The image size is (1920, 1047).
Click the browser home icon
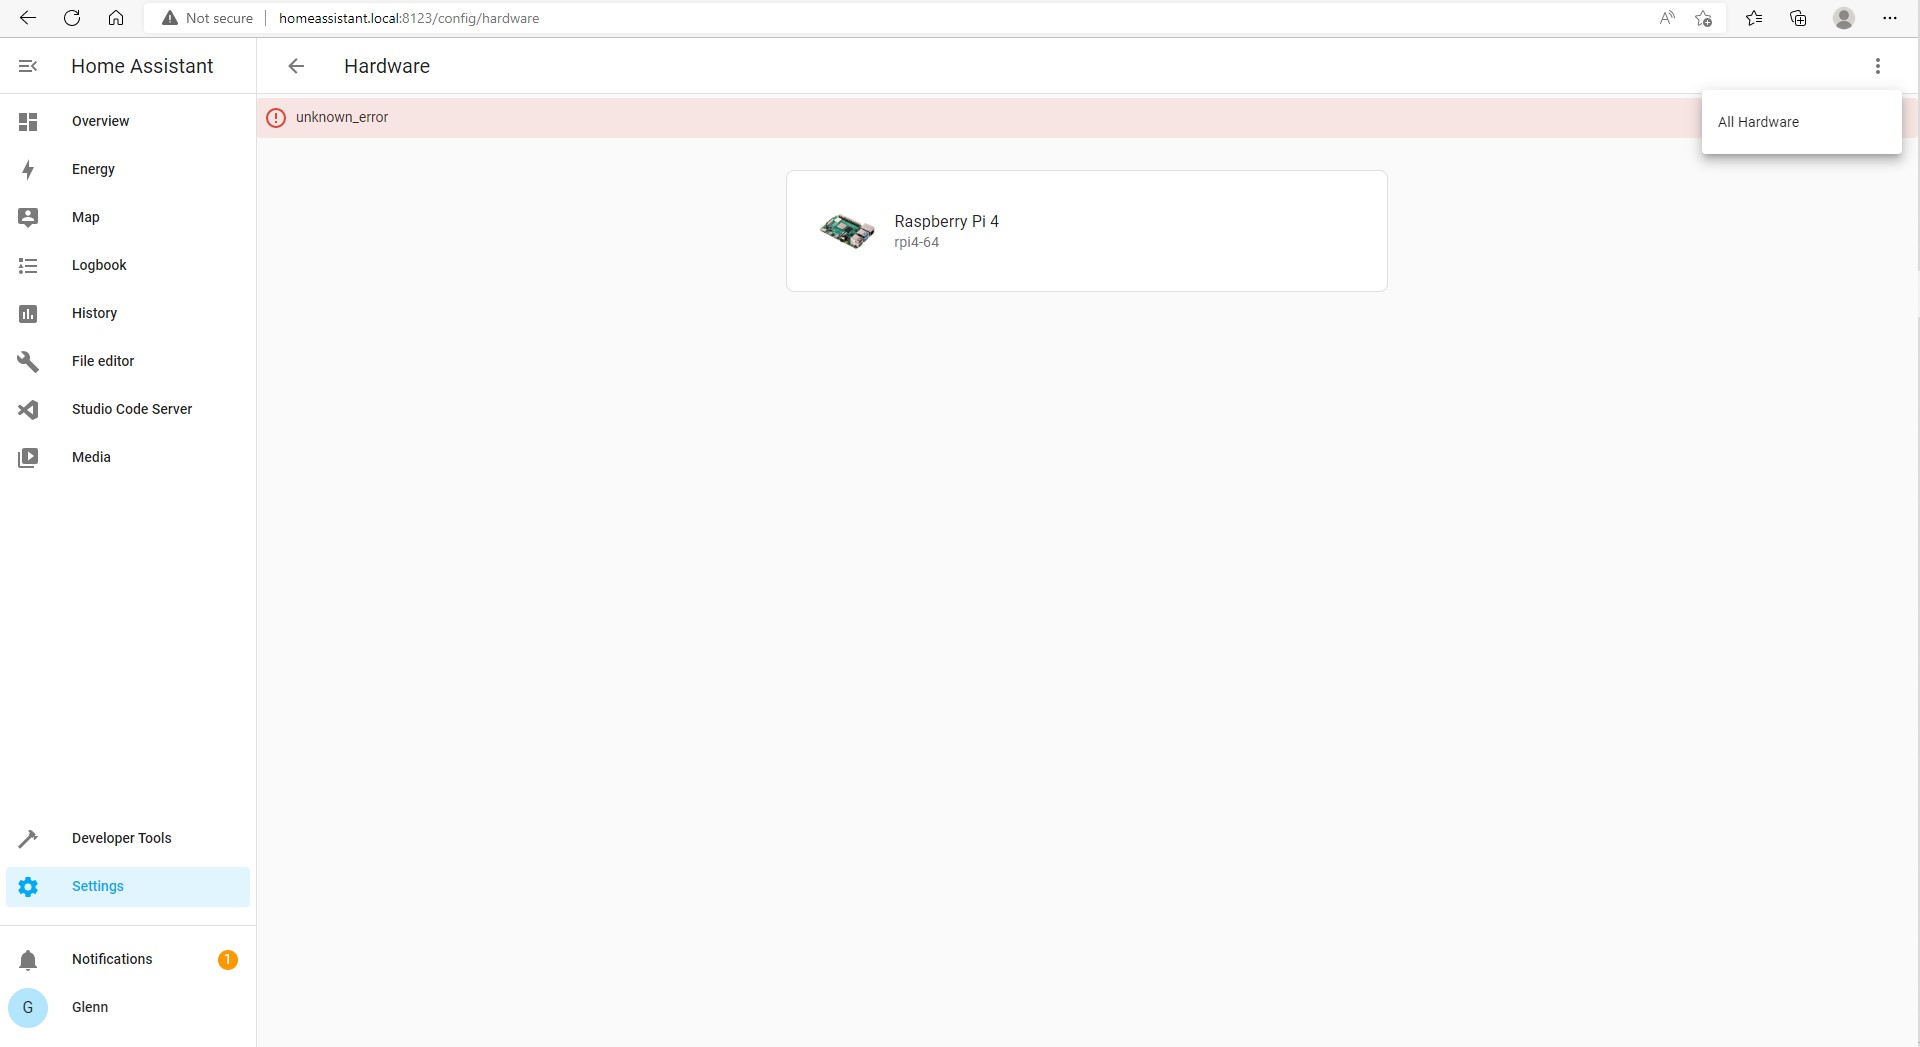116,18
